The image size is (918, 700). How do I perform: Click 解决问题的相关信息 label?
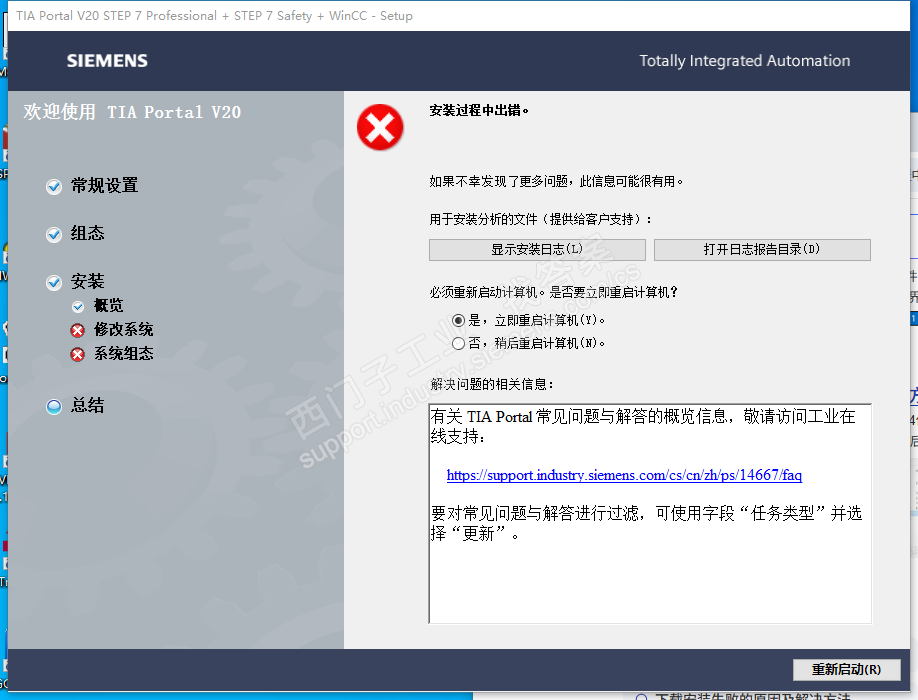click(x=492, y=385)
